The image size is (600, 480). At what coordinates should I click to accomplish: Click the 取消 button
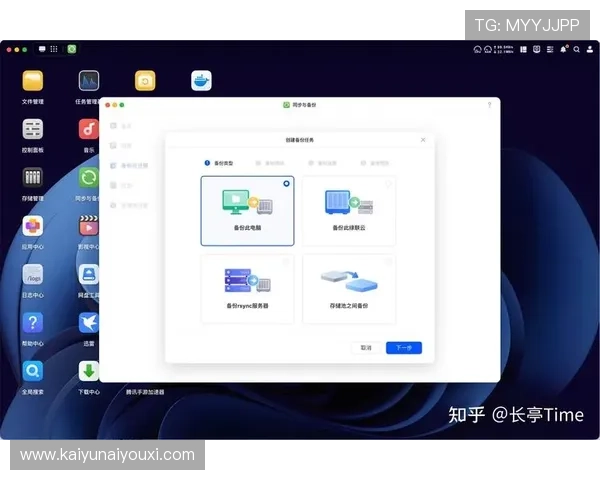pyautogui.click(x=366, y=348)
